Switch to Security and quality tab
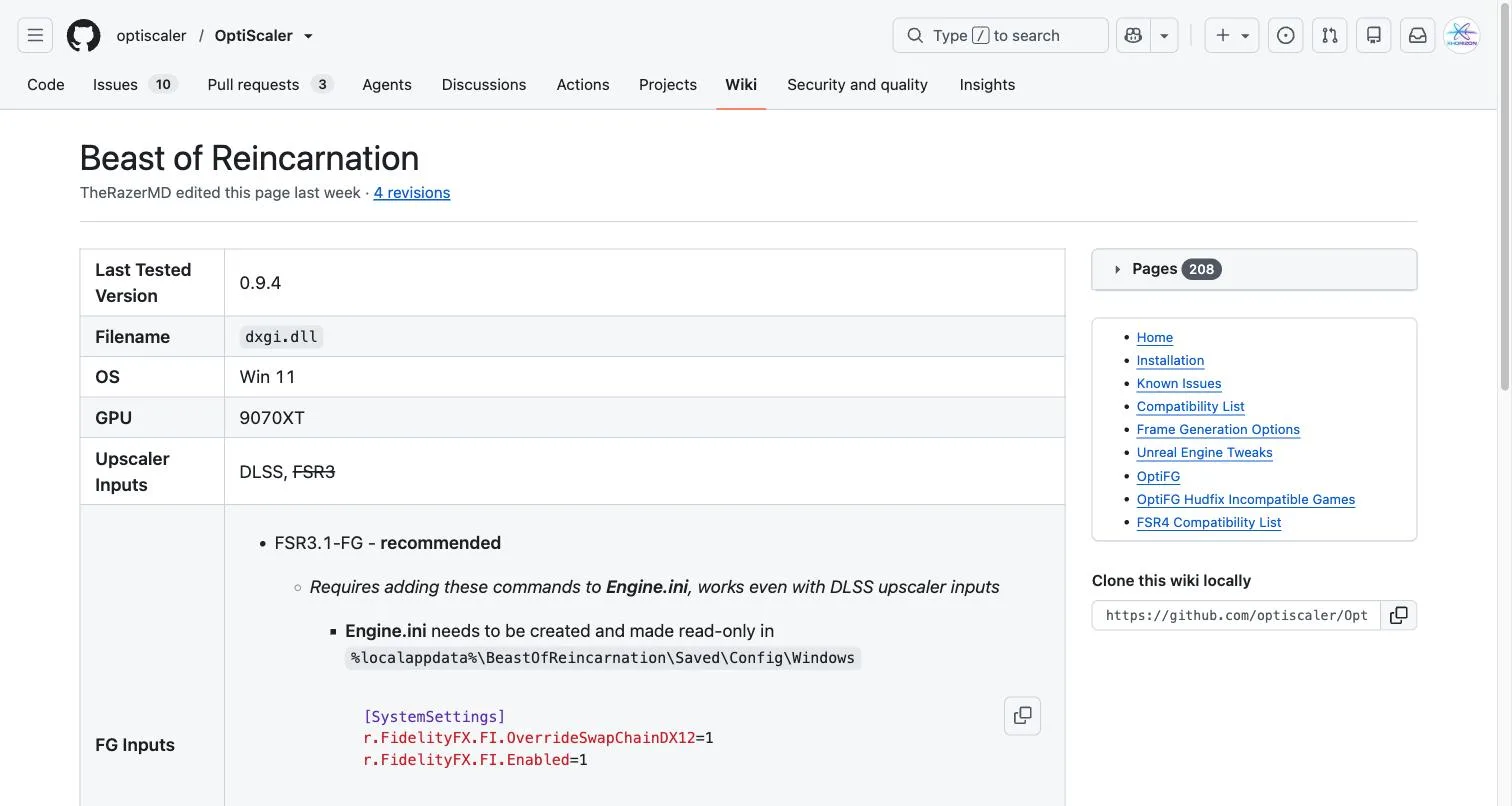Screen dimensions: 1512x806 coord(857,84)
